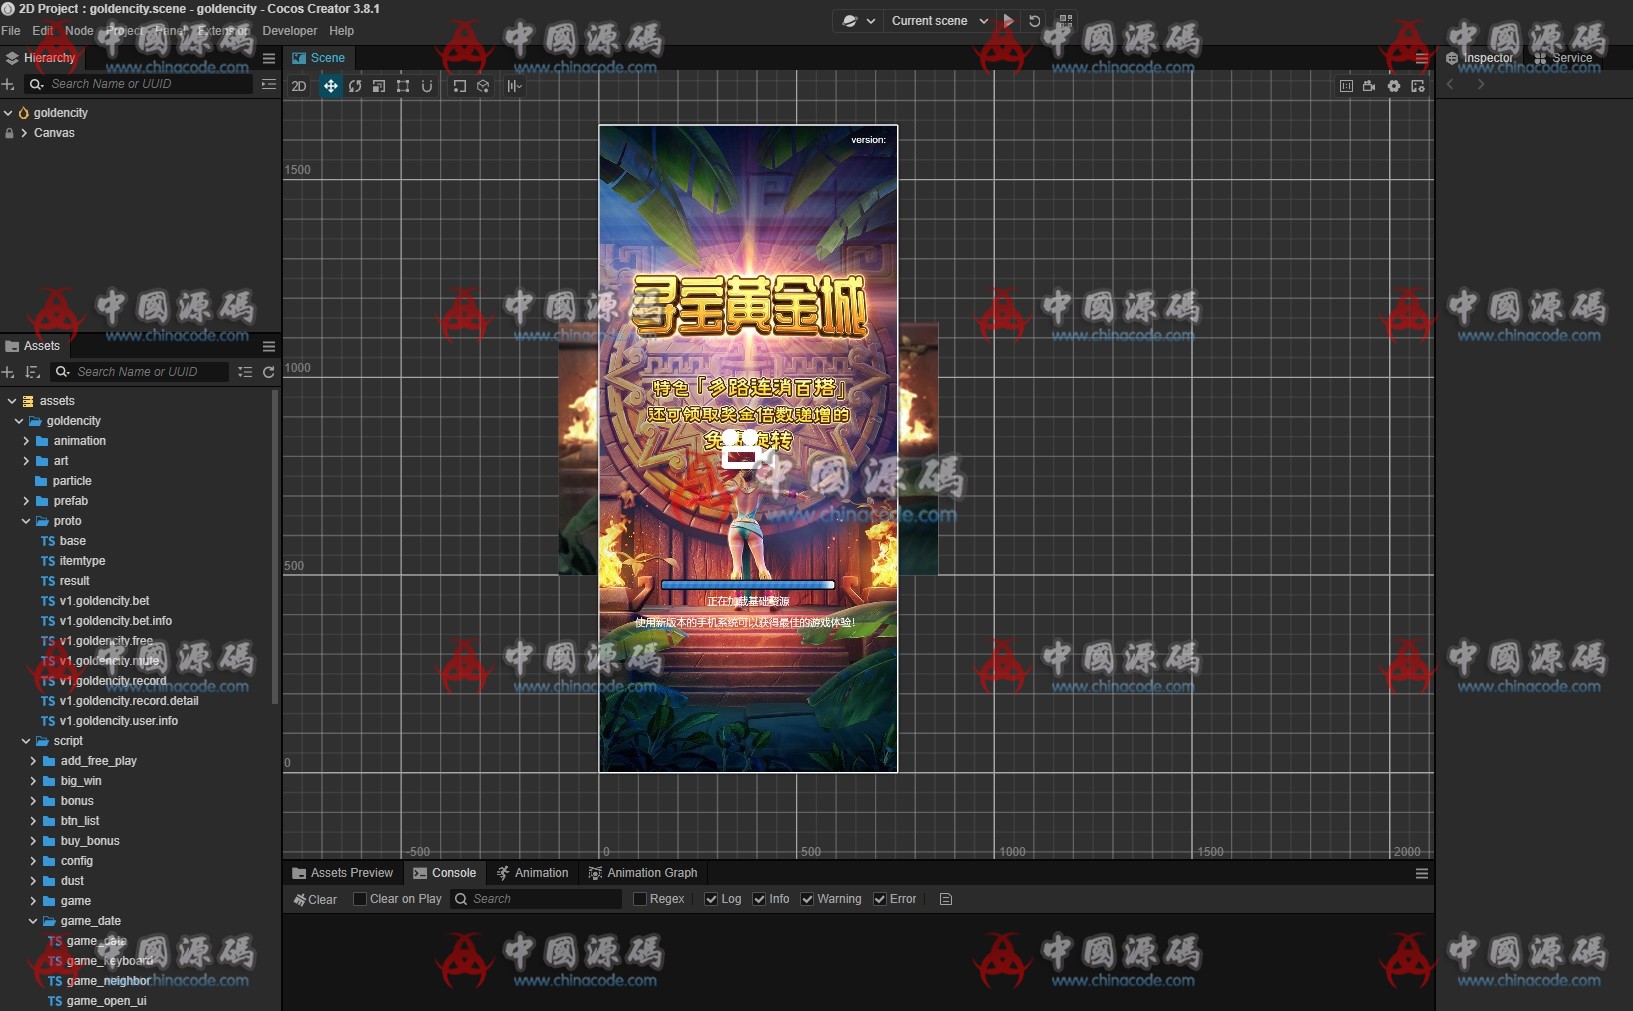
Task: Uncheck the Info filter checkbox
Action: pos(759,899)
